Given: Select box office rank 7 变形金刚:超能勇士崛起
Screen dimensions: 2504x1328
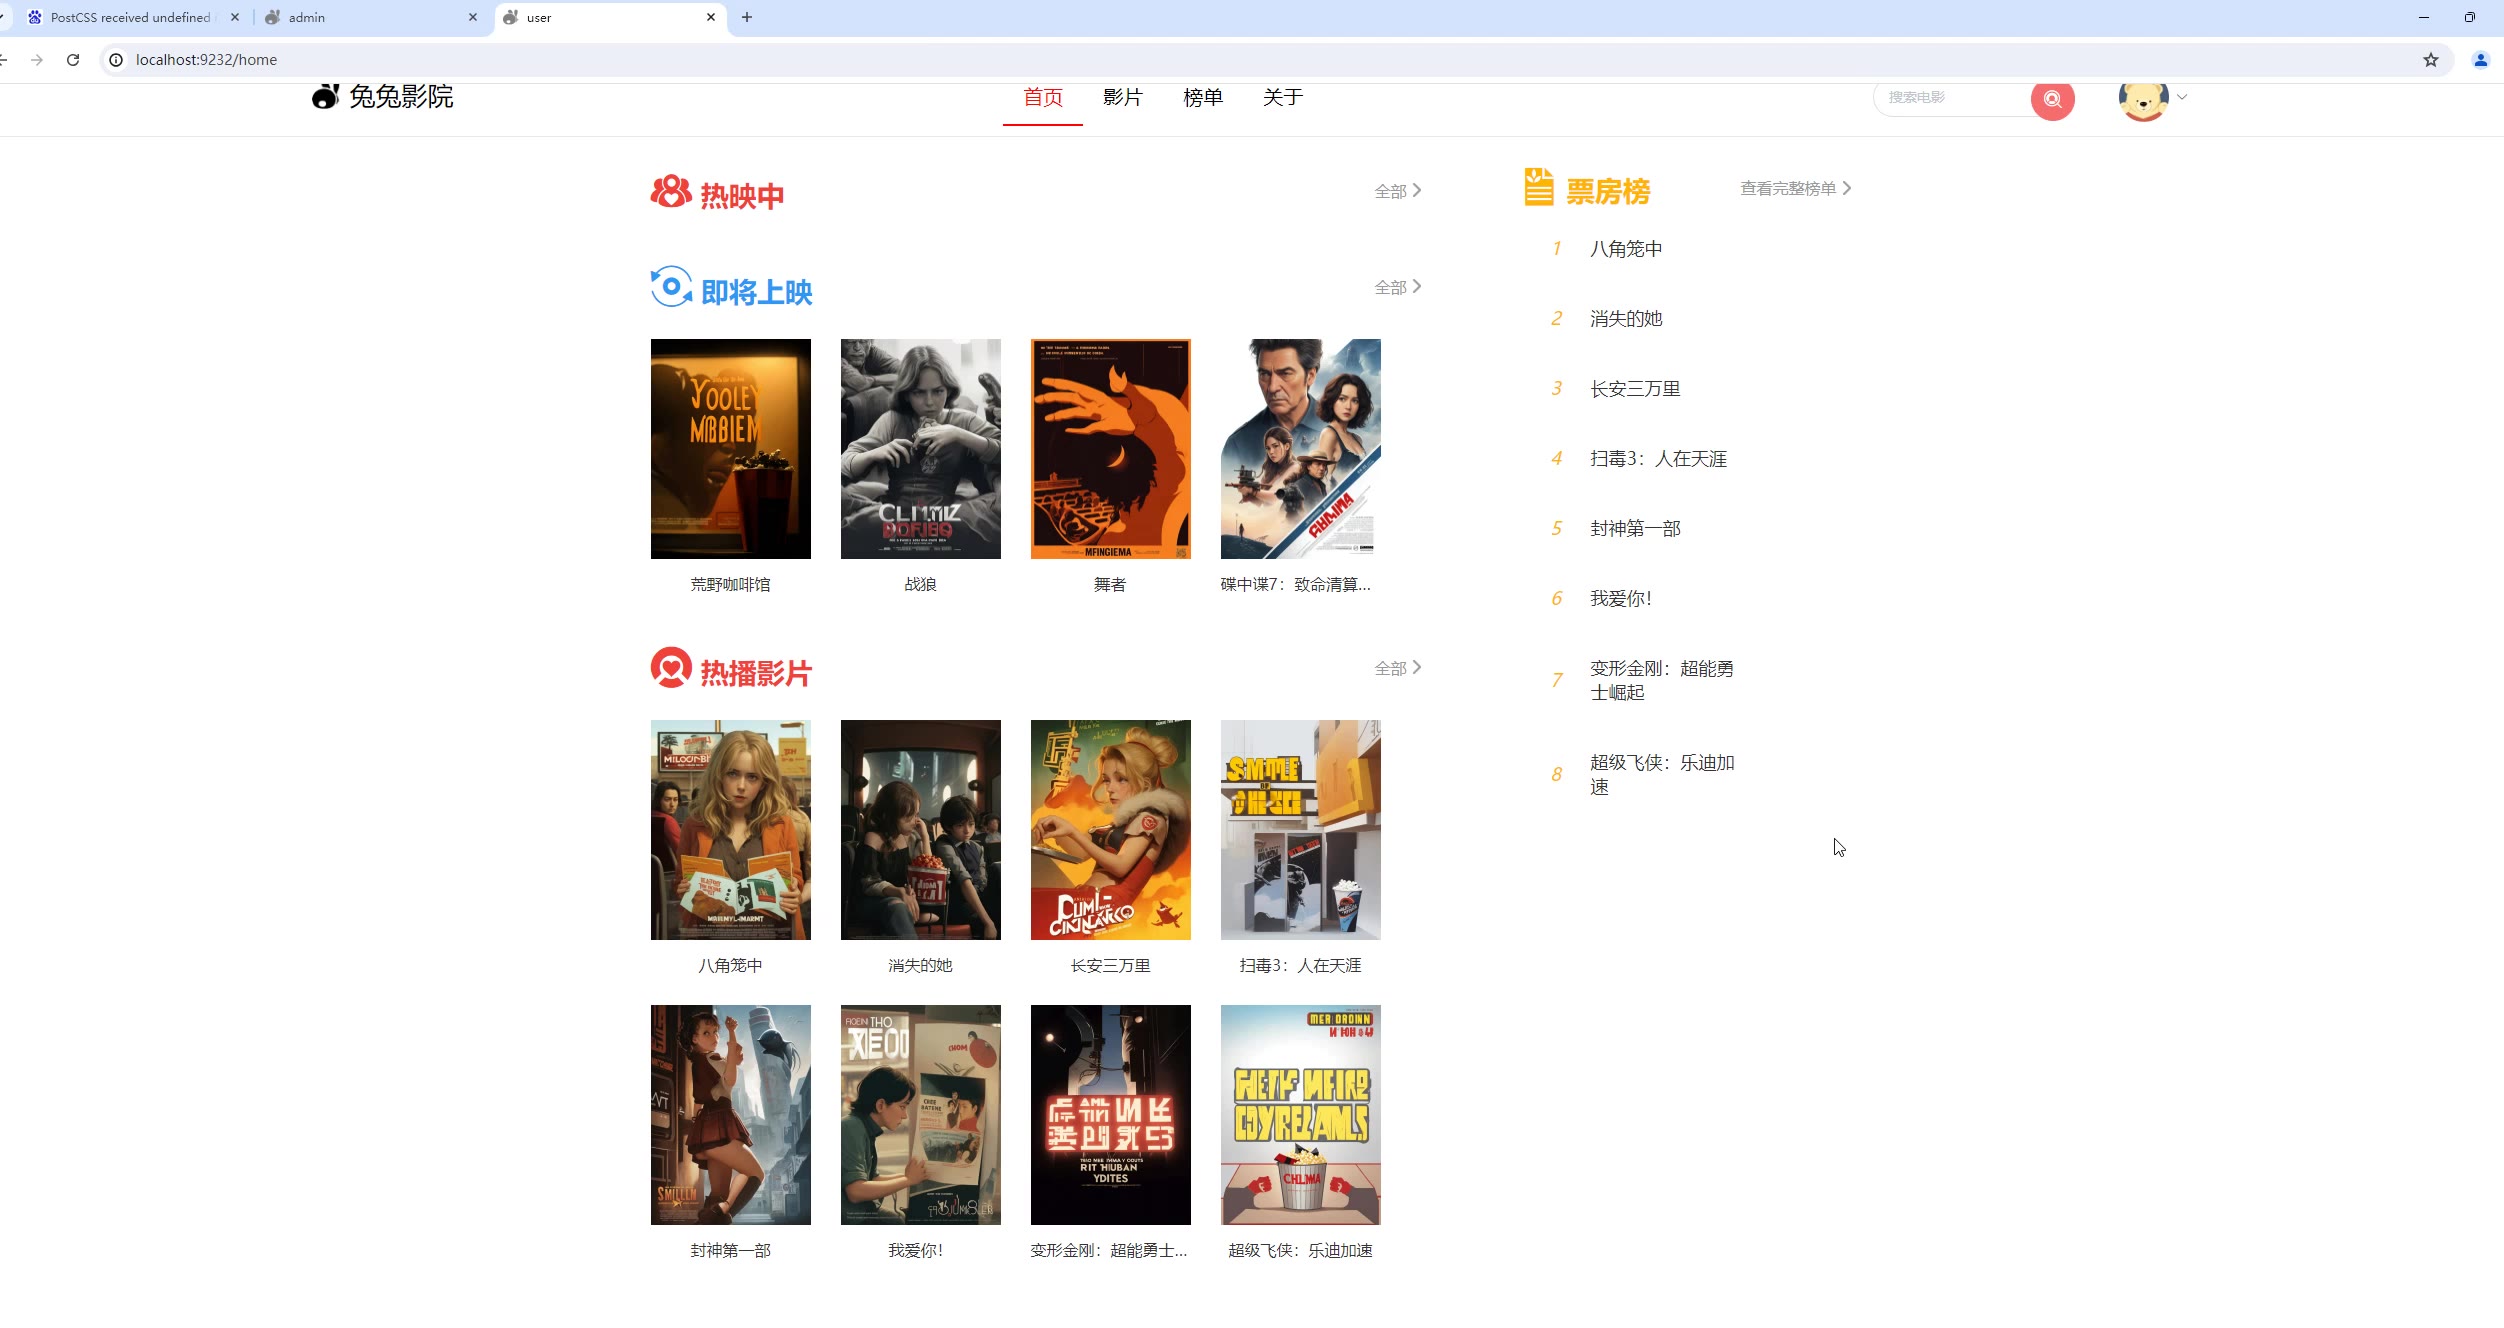Looking at the screenshot, I should pyautogui.click(x=1662, y=680).
